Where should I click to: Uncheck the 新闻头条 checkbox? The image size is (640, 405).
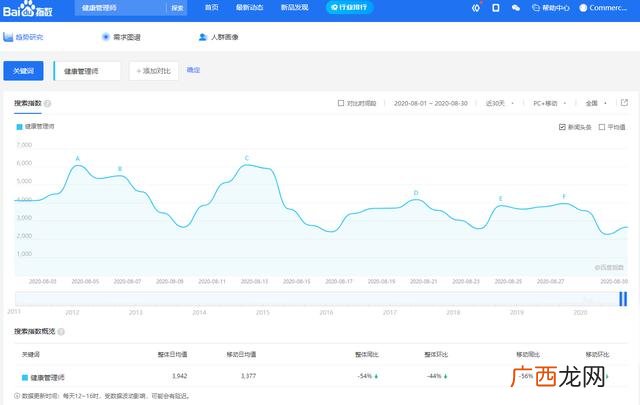click(x=562, y=127)
